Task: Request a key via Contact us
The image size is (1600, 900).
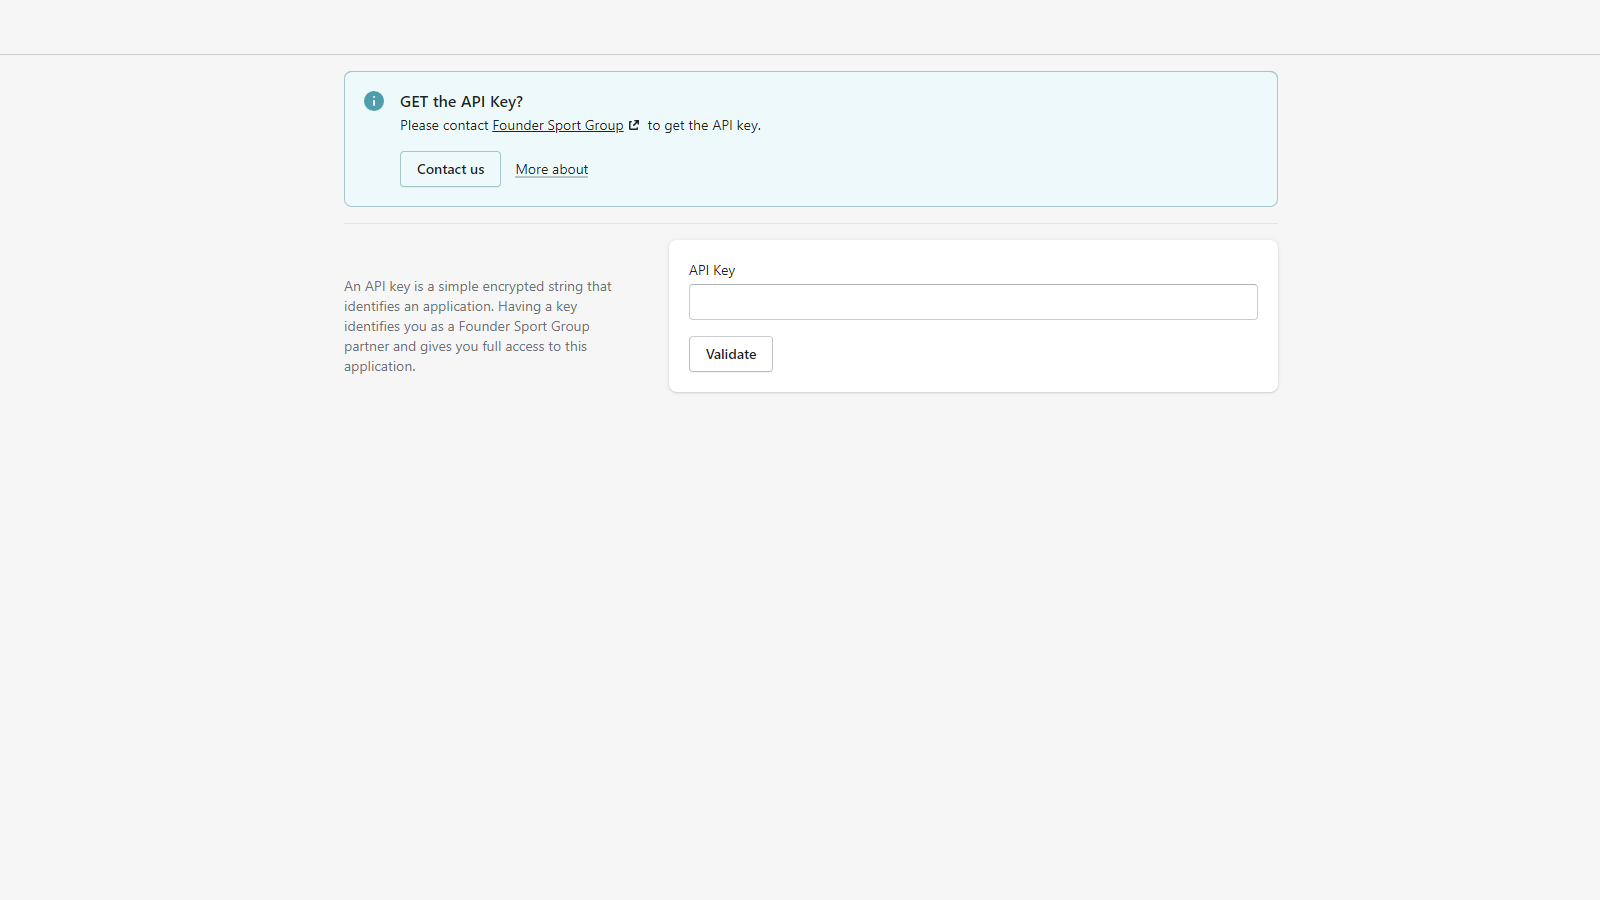Action: pos(449,169)
